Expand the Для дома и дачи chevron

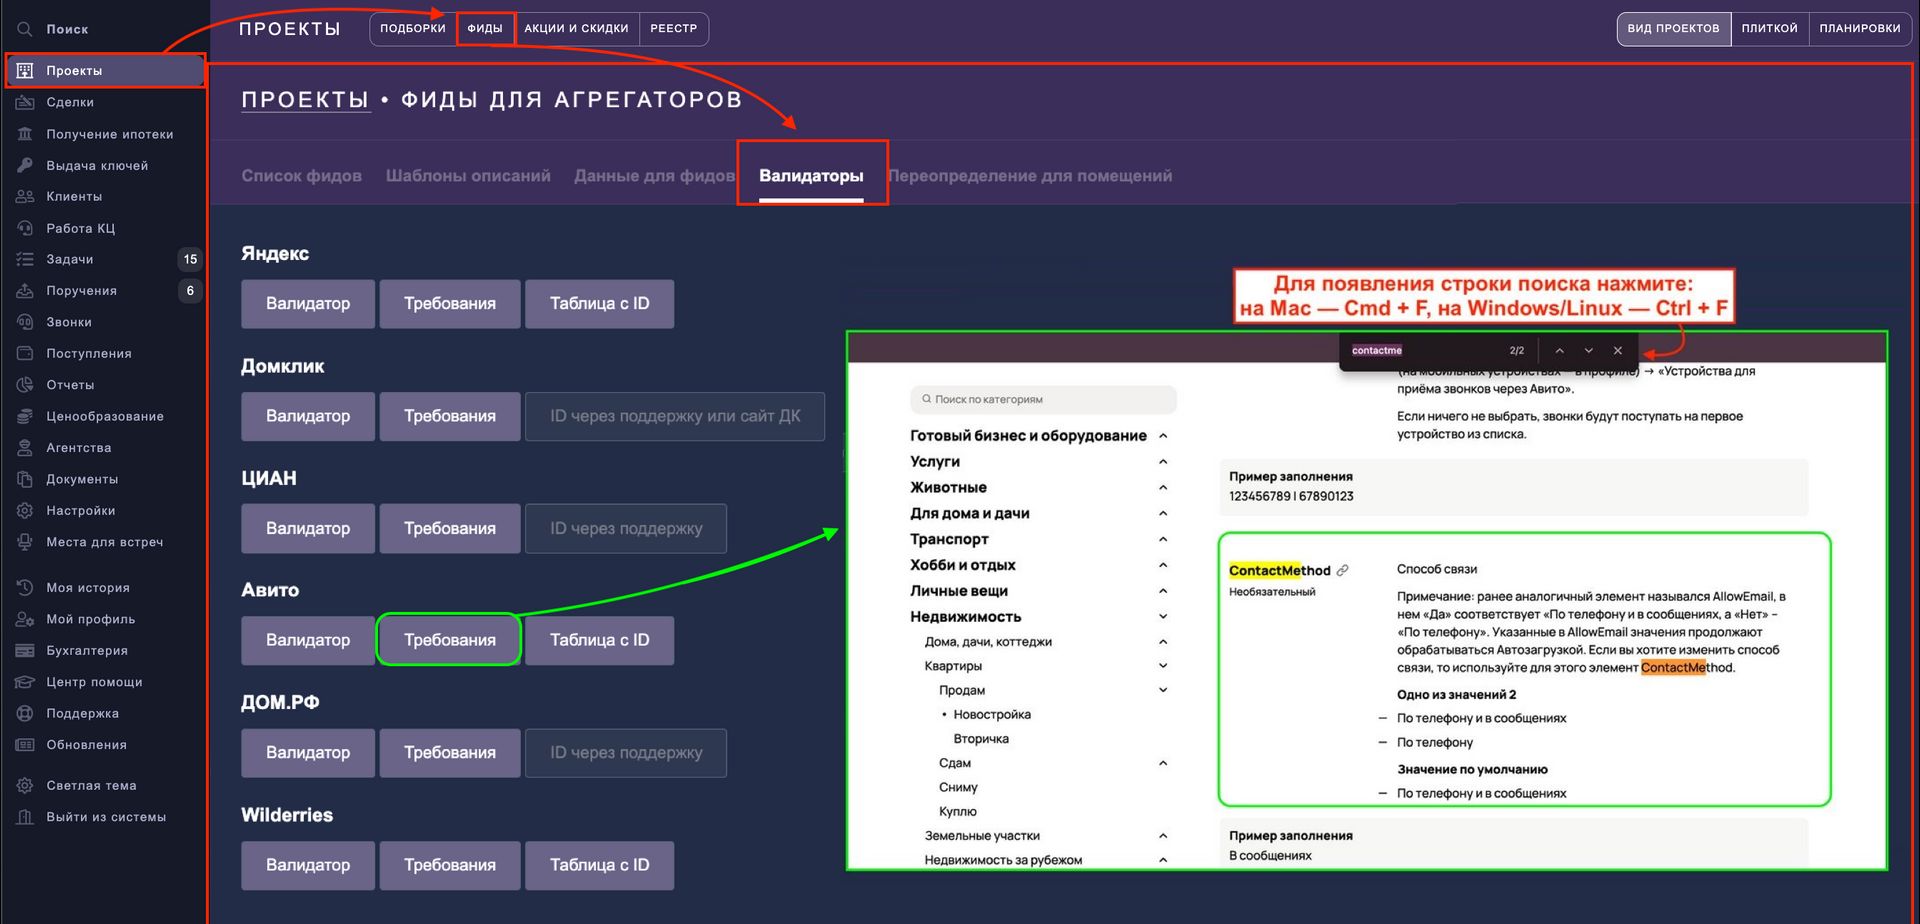[x=1163, y=513]
